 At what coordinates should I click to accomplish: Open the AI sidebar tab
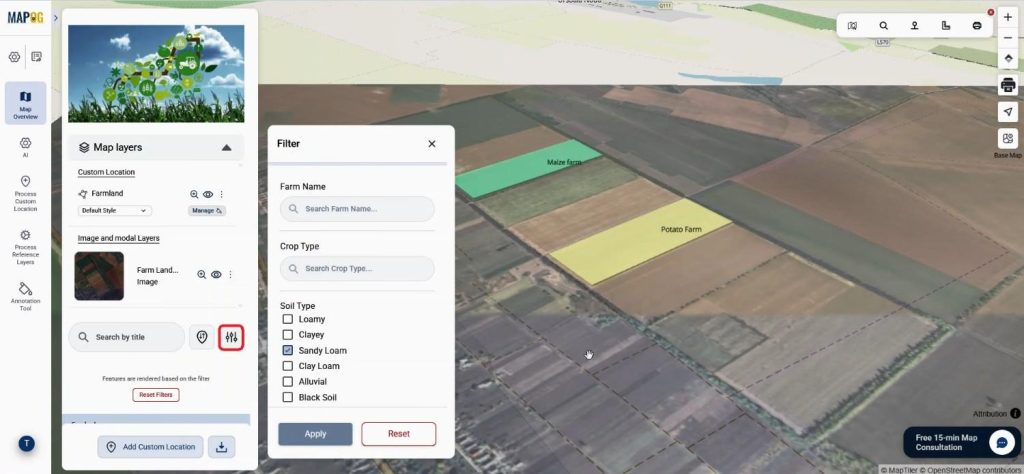tap(25, 147)
